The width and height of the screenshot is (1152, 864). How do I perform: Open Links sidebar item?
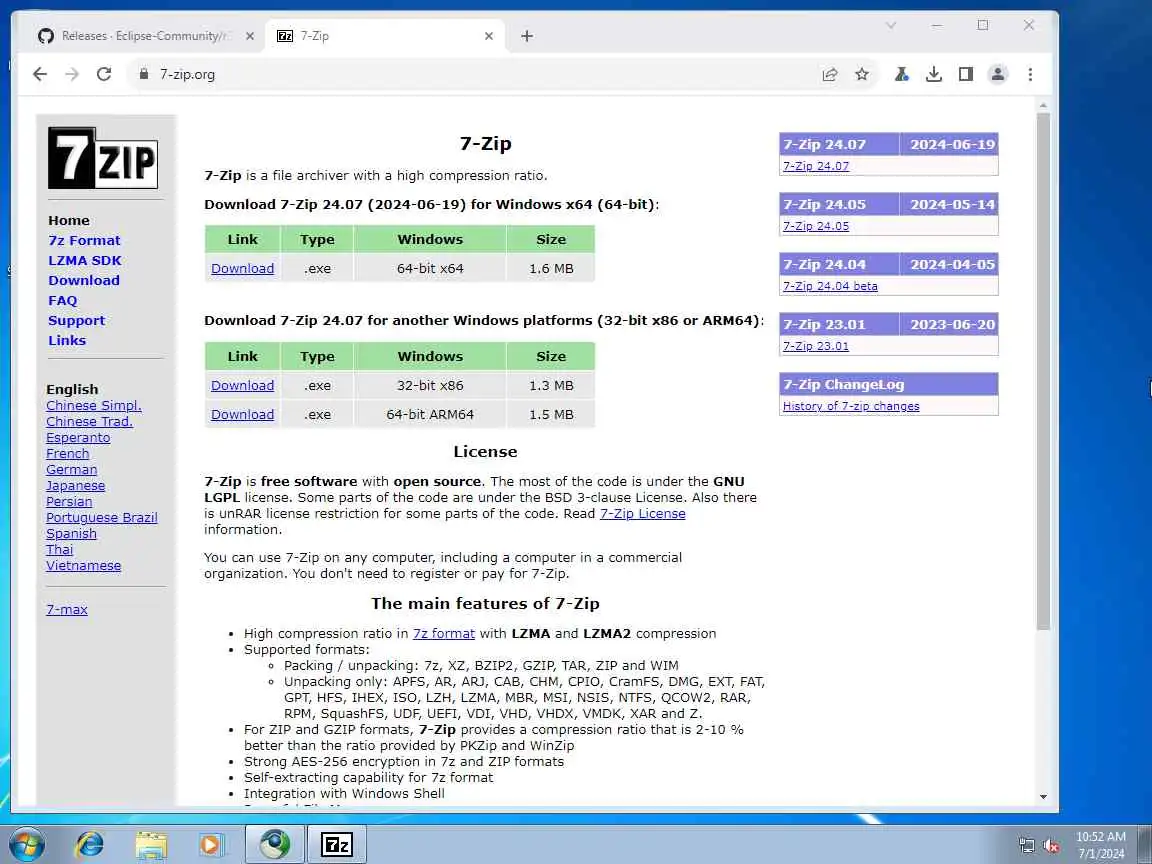coord(67,340)
